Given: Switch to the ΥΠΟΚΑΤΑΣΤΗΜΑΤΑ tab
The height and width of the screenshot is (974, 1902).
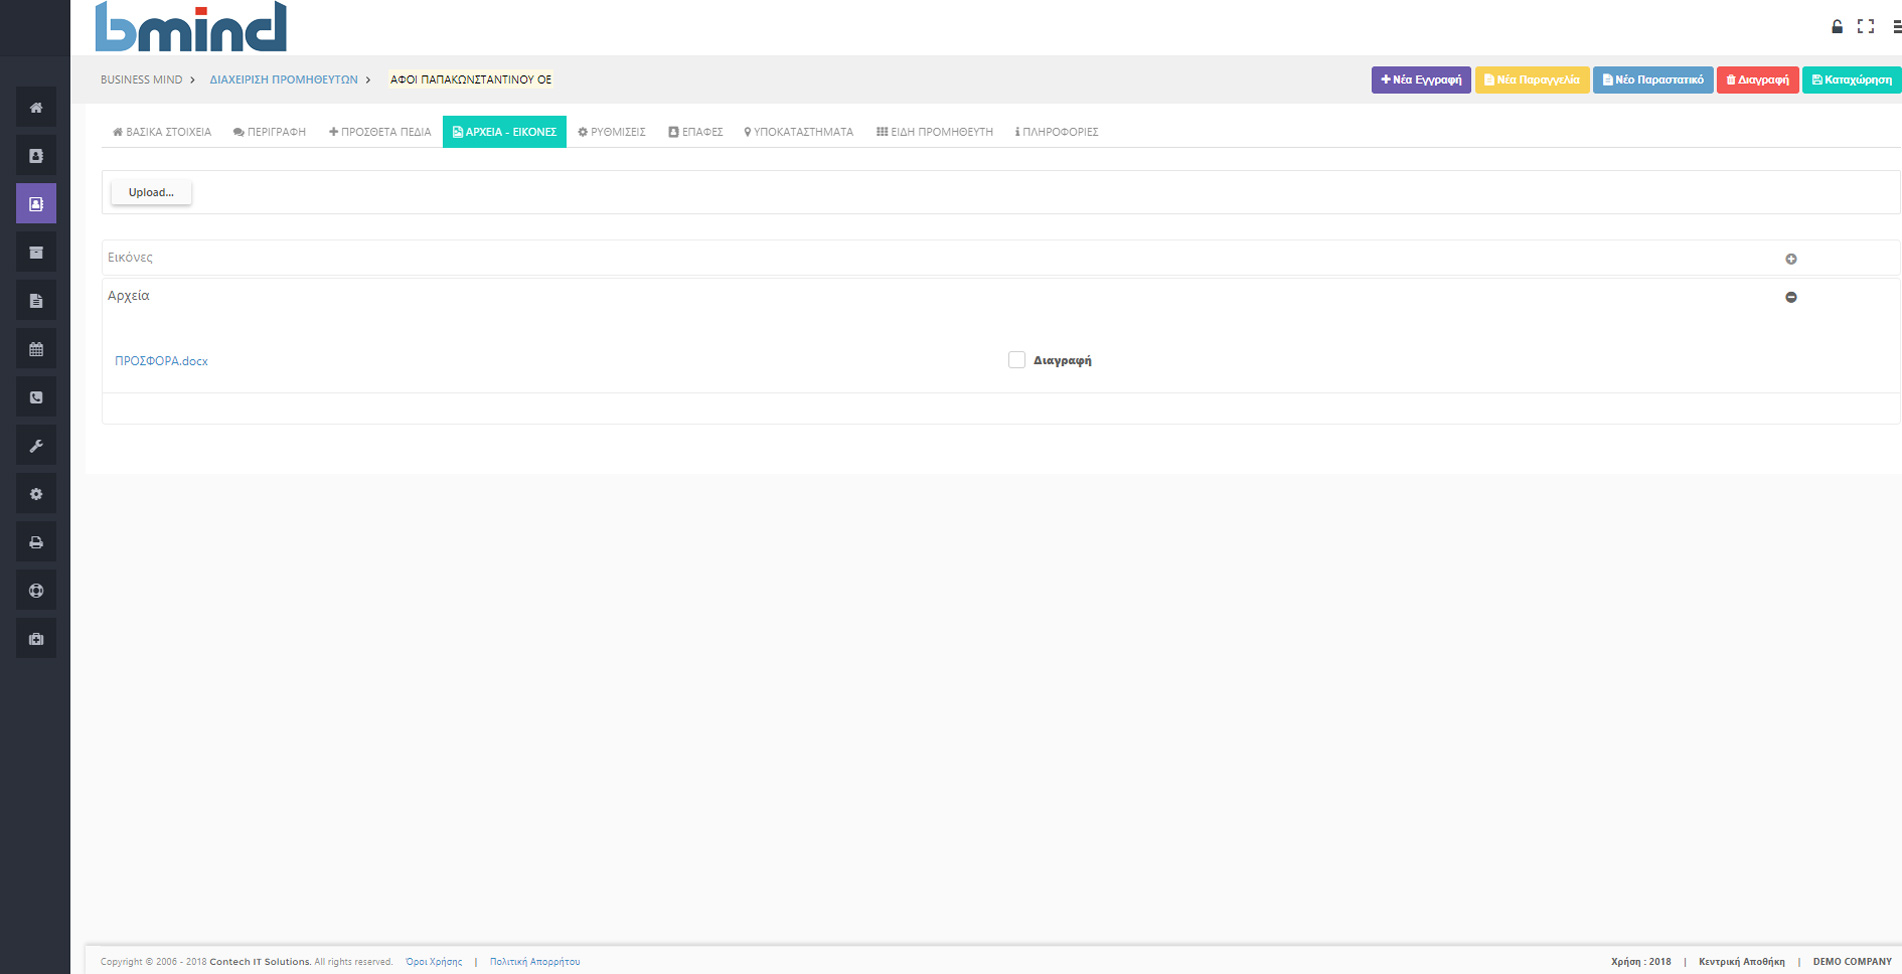Looking at the screenshot, I should pyautogui.click(x=799, y=132).
